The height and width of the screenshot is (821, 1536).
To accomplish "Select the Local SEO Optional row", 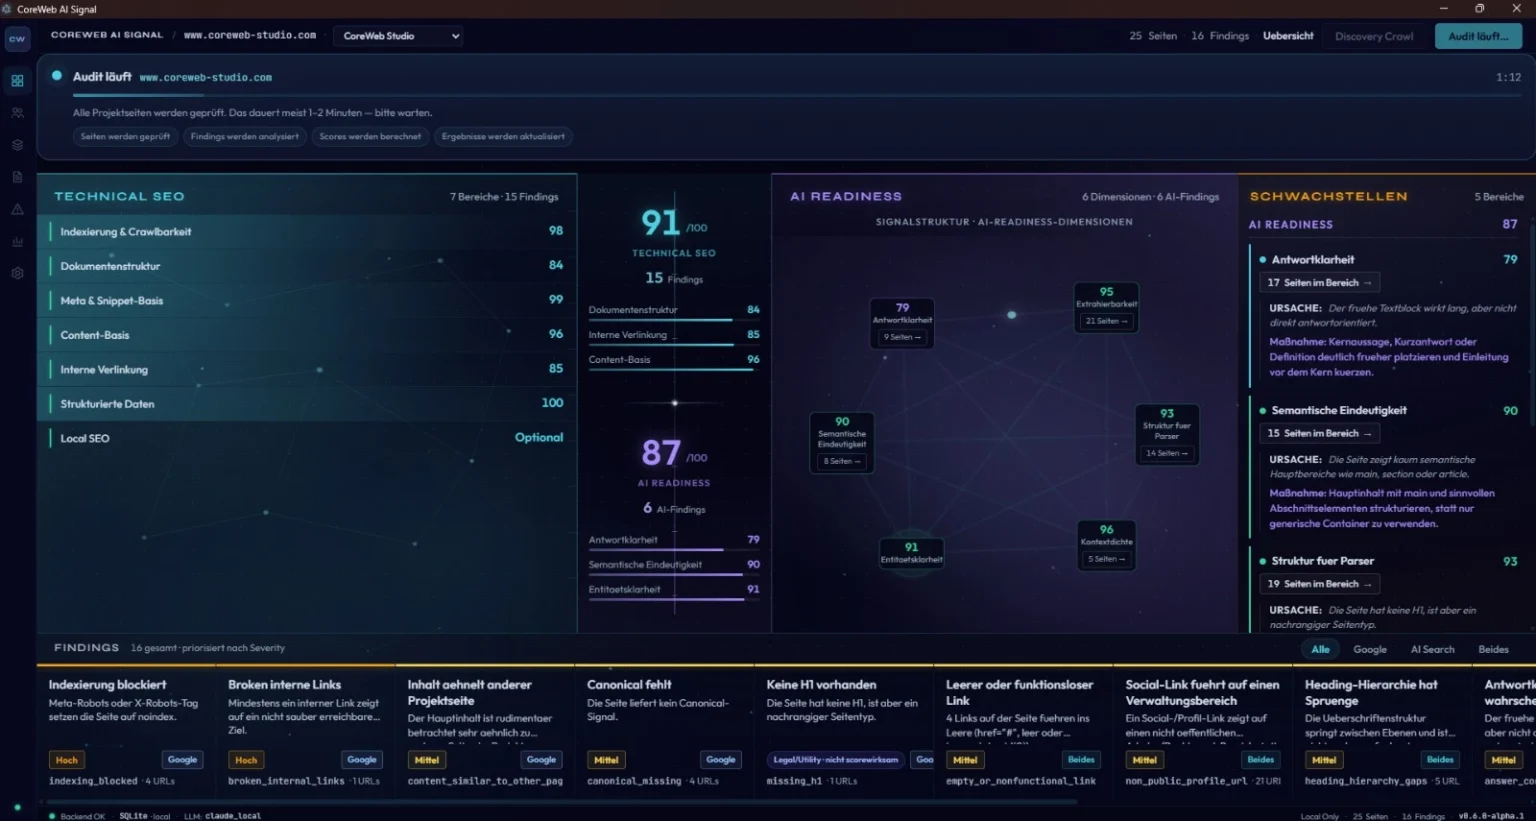I will [x=308, y=438].
